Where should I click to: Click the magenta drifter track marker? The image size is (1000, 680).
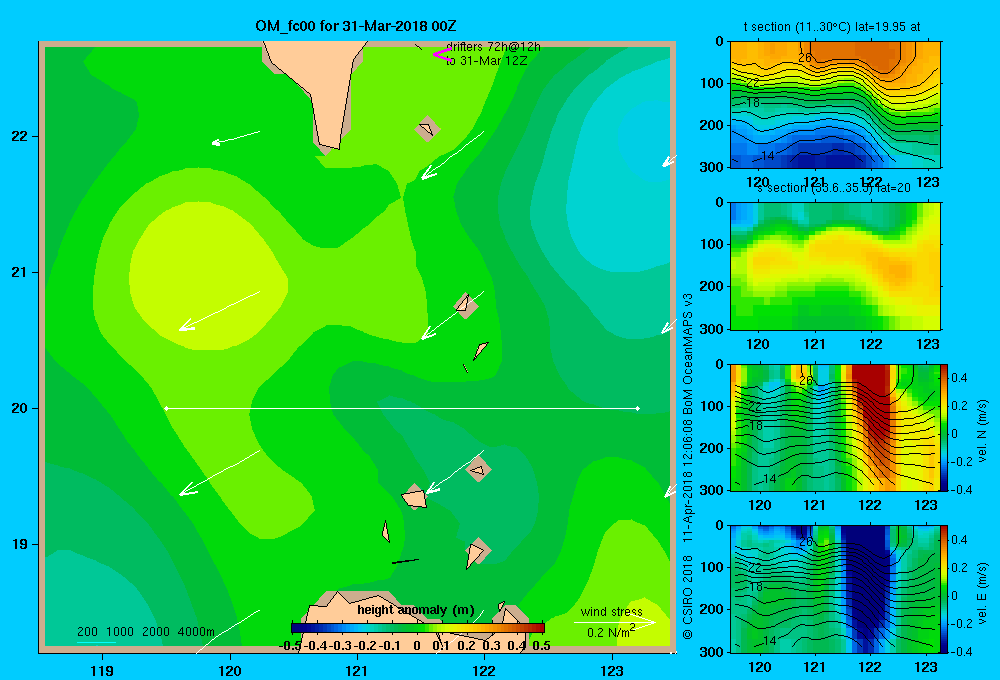pos(441,54)
